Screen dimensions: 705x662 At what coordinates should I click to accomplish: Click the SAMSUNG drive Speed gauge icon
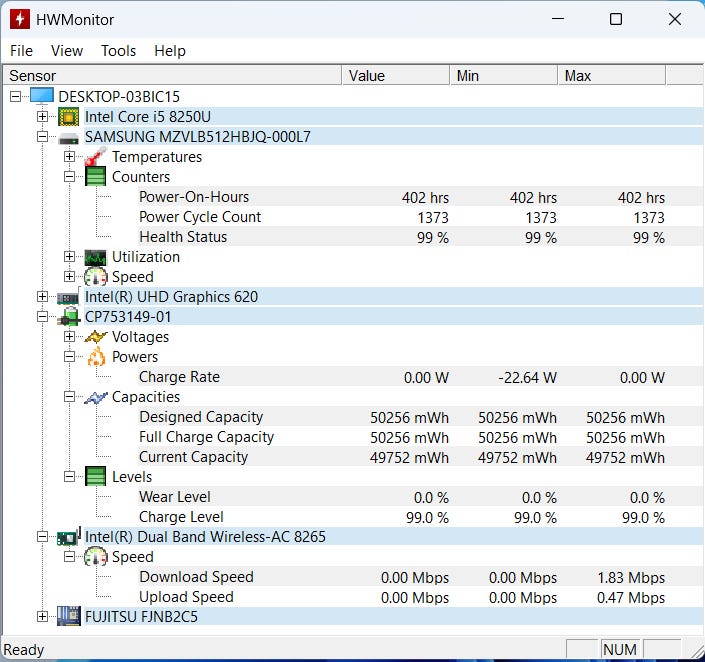tap(95, 277)
